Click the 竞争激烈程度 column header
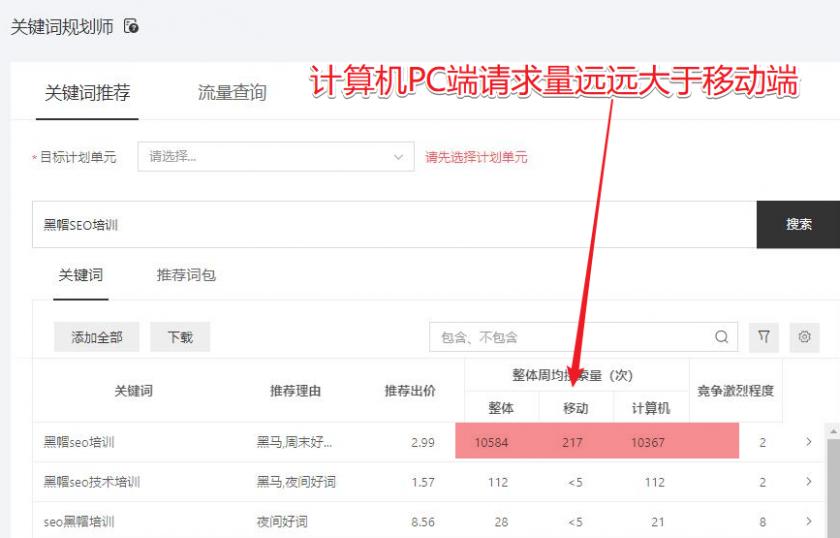This screenshot has height=538, width=840. pyautogui.click(x=735, y=391)
